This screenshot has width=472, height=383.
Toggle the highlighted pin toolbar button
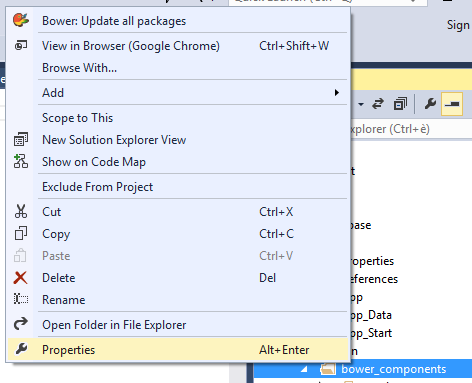452,104
